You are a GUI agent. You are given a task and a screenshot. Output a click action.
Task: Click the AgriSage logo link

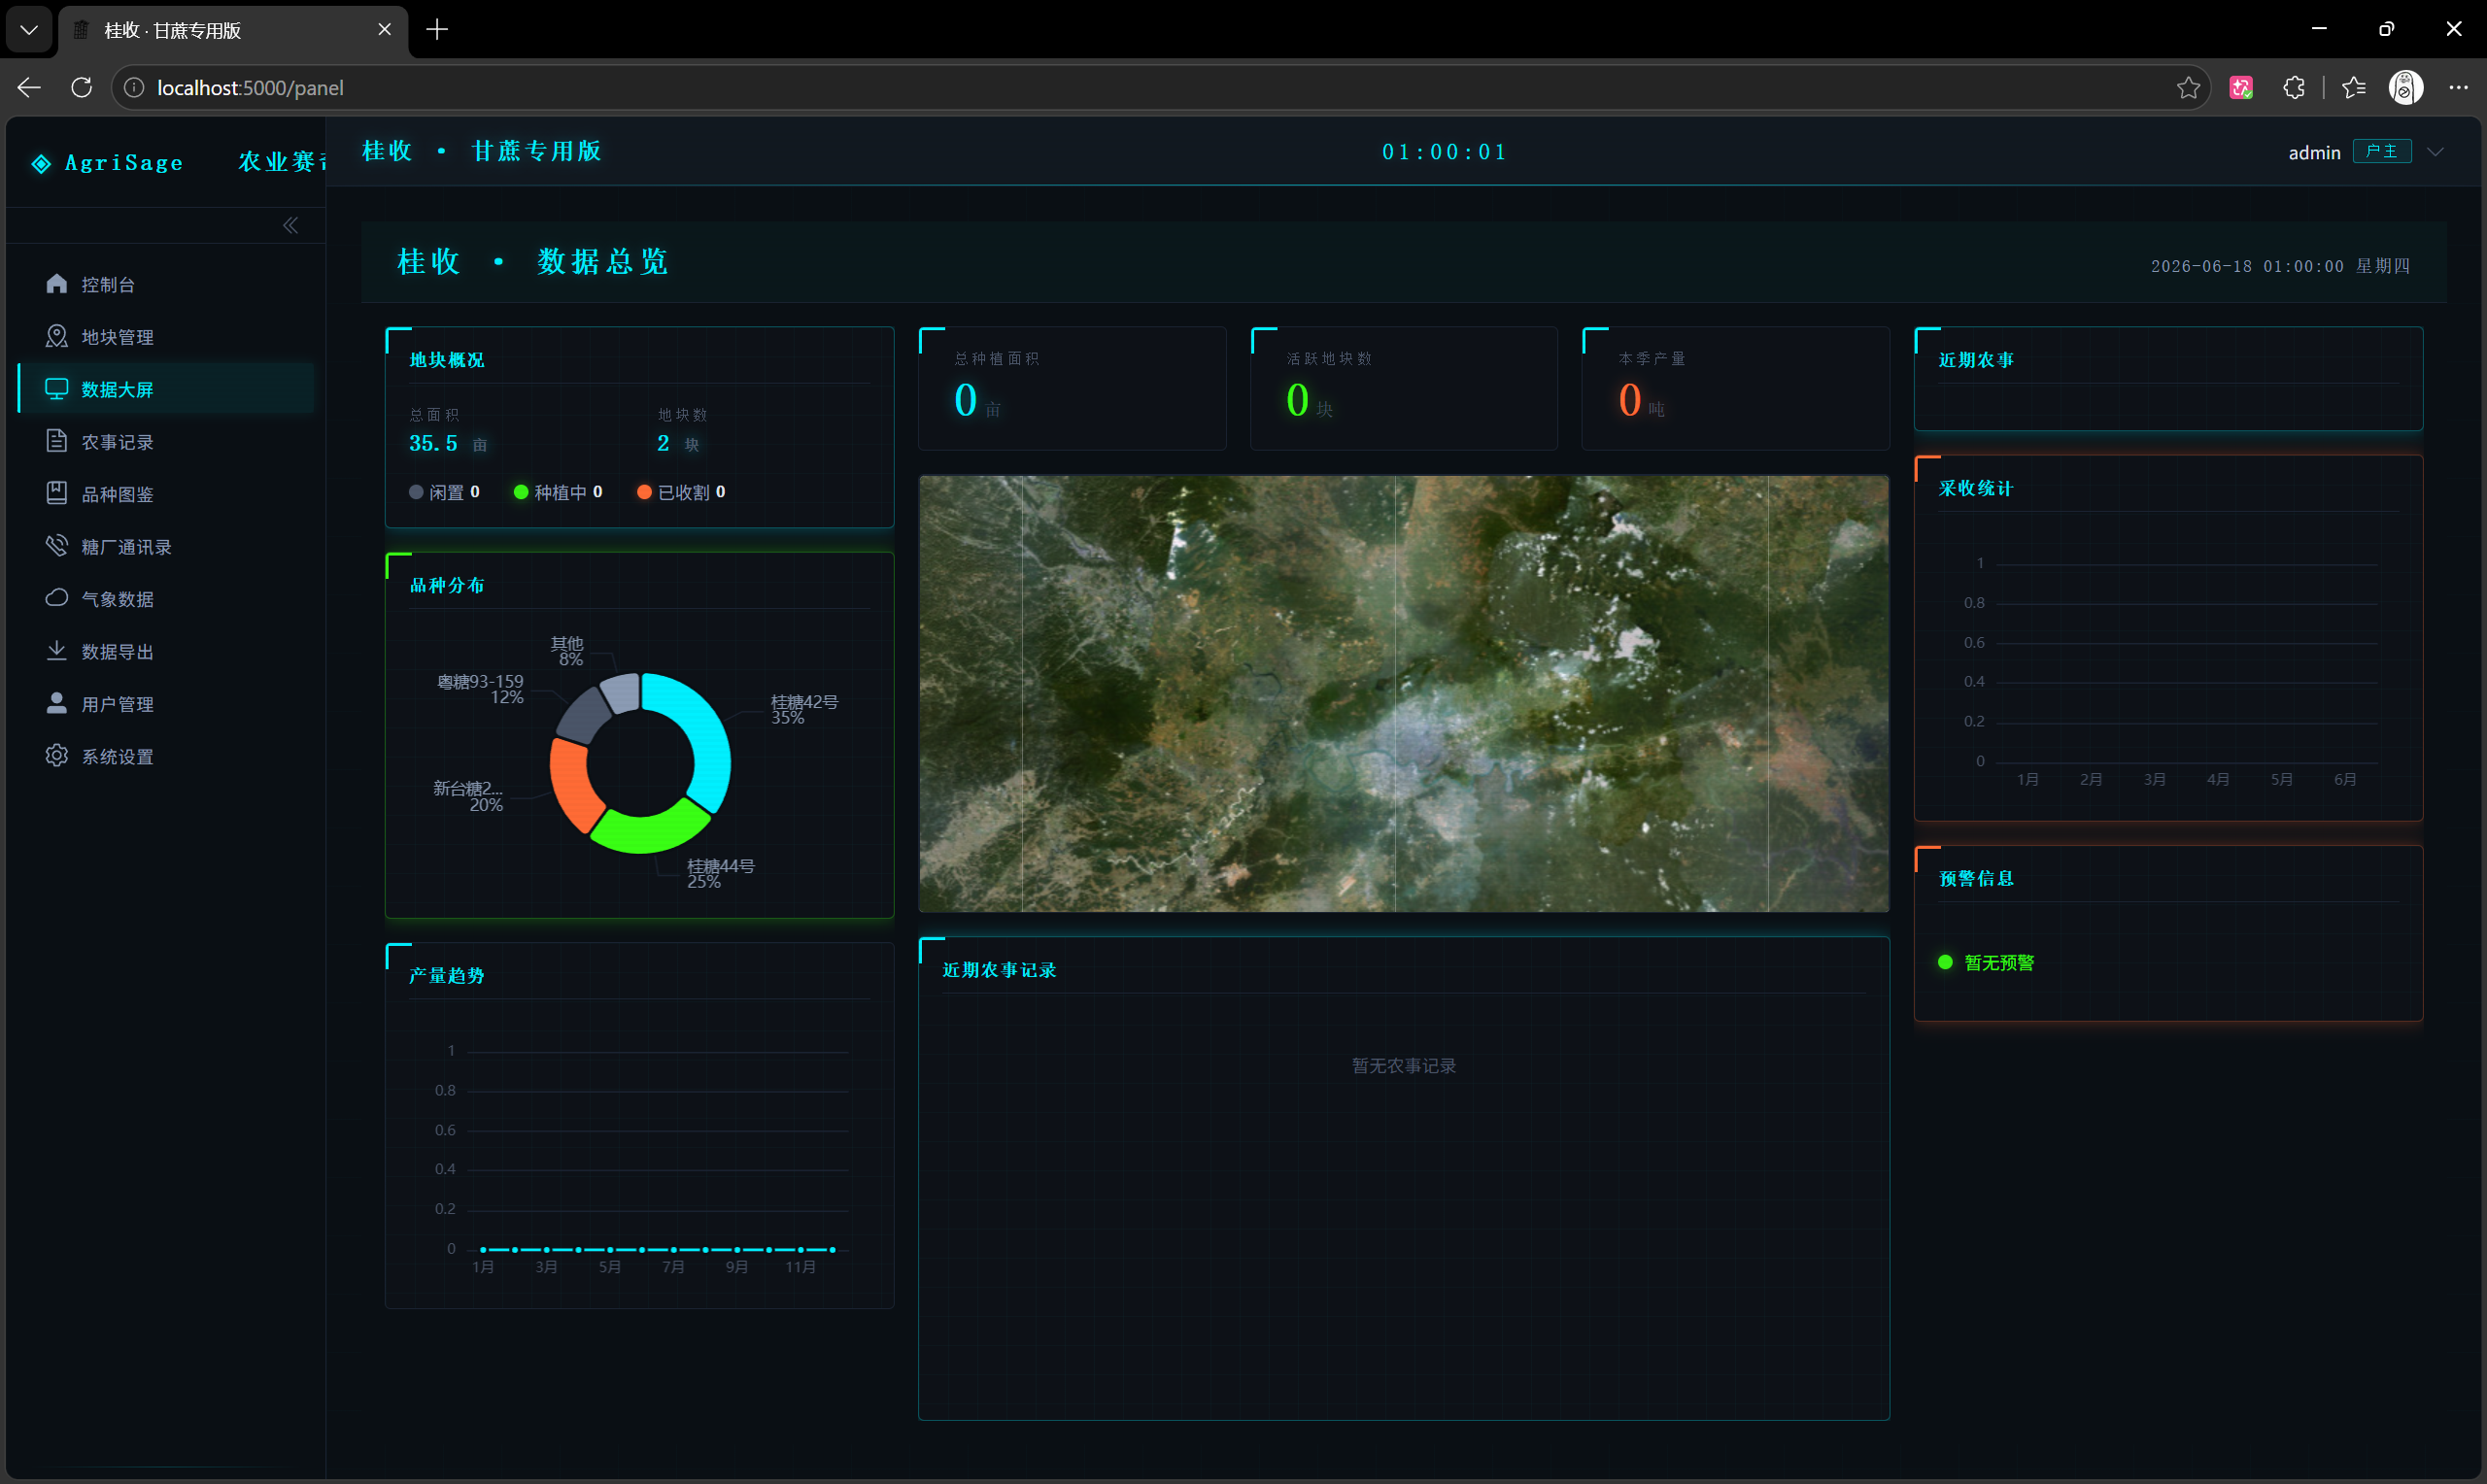tap(107, 163)
